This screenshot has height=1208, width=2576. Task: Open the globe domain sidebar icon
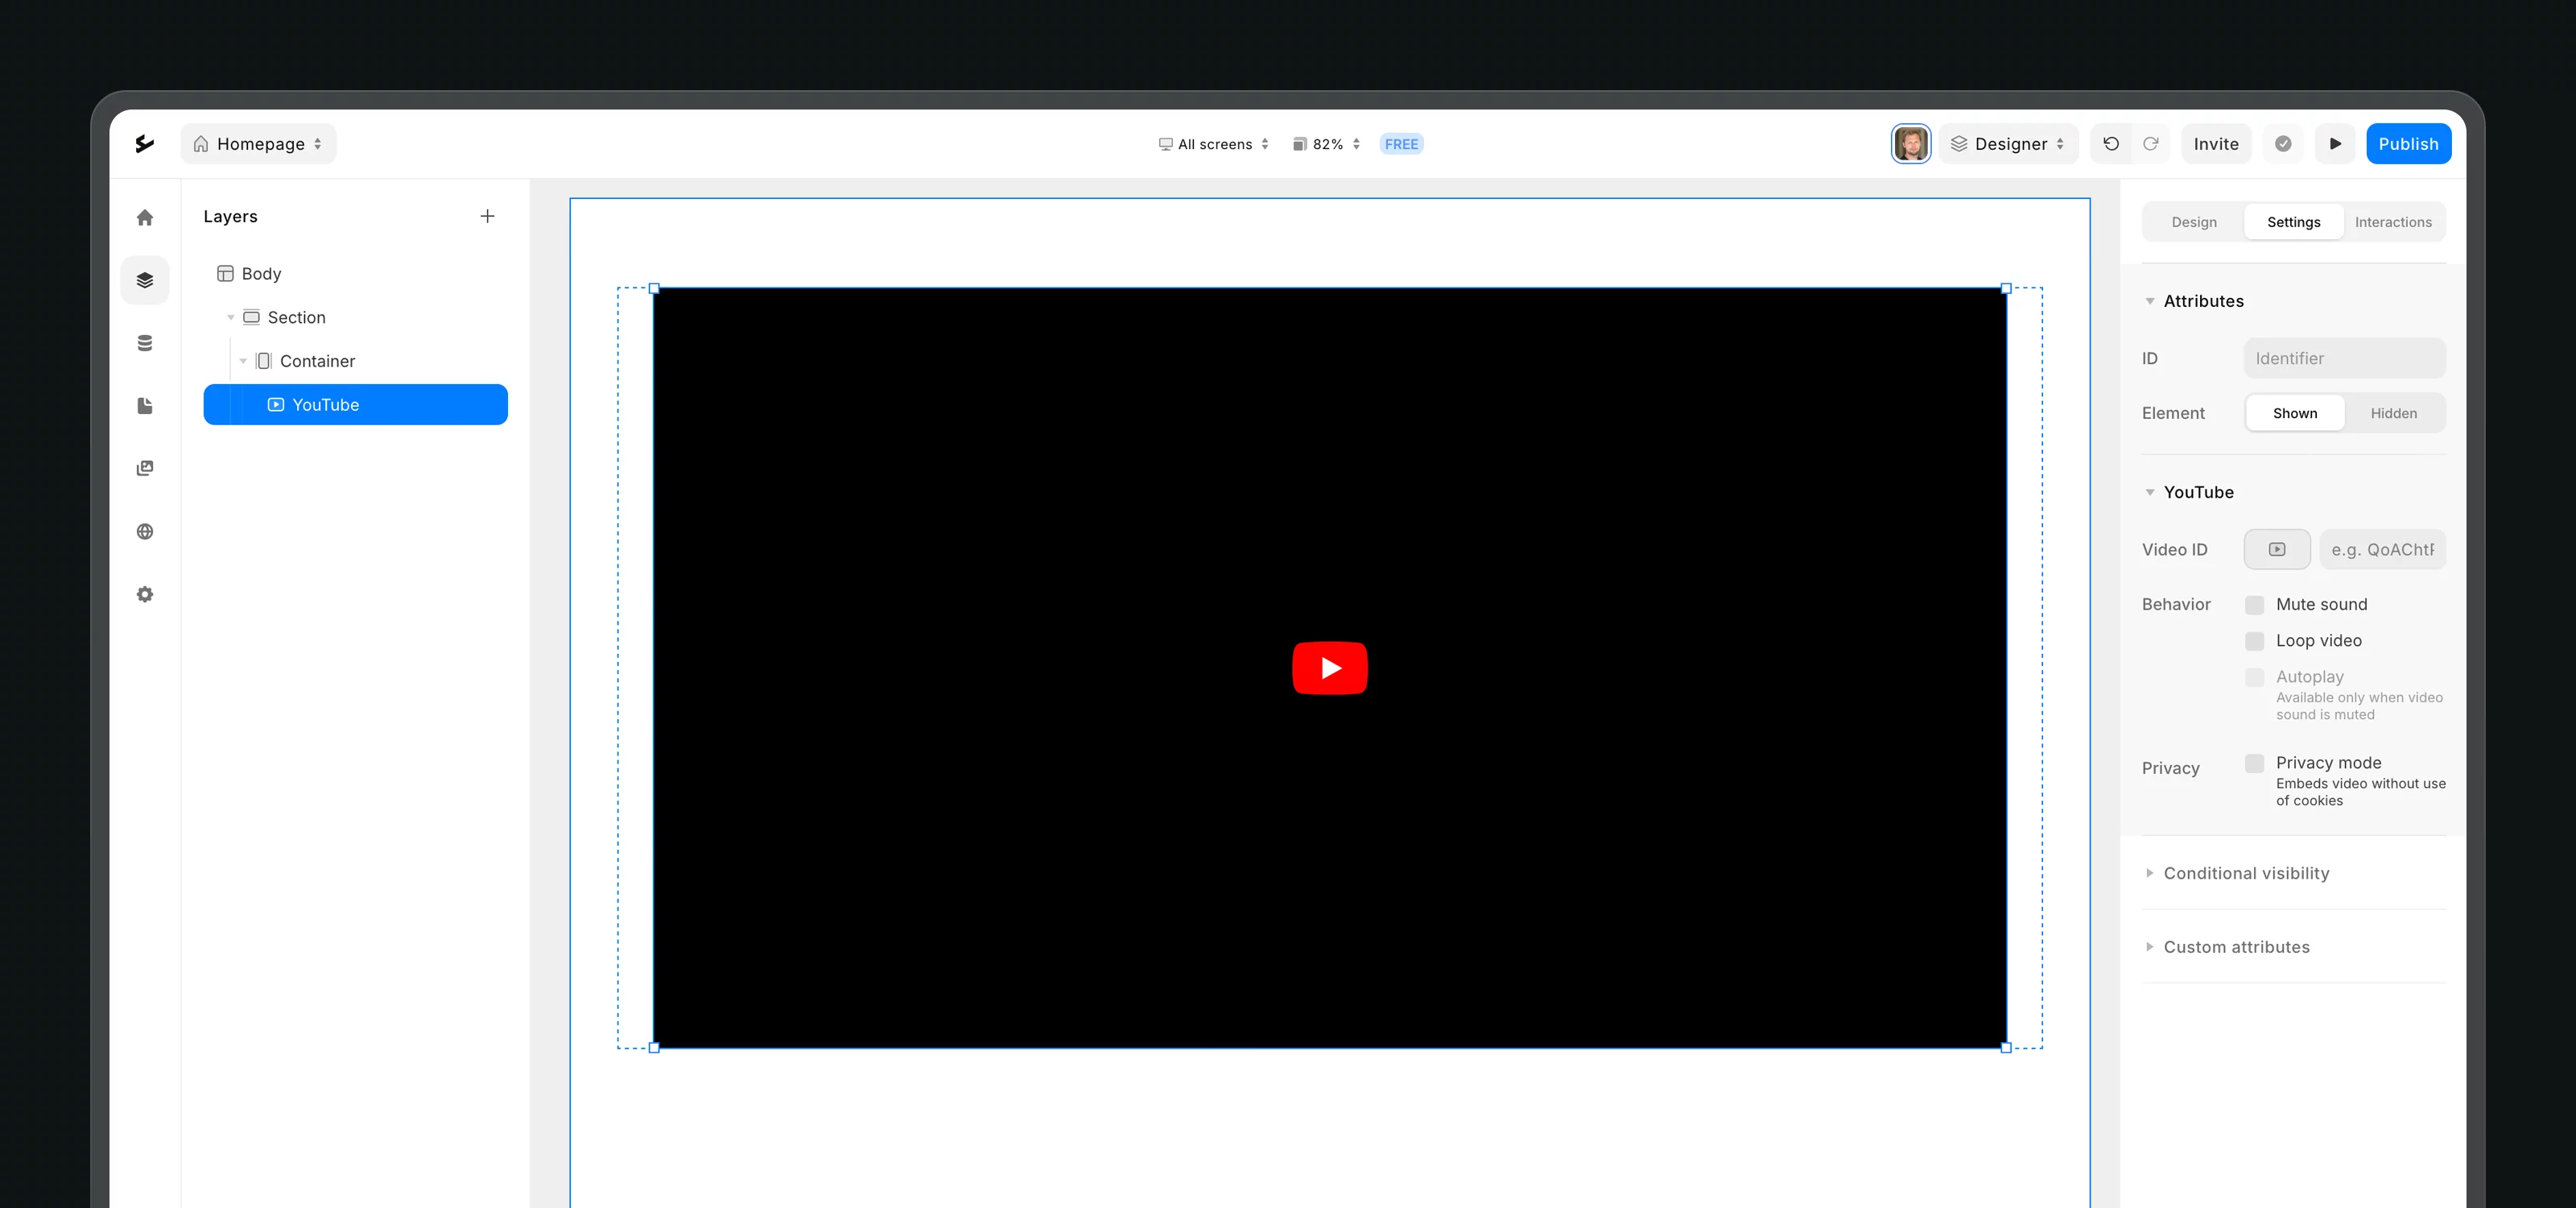145,531
